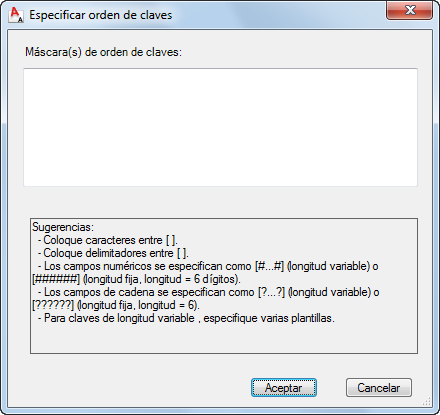Close the dialog with the red X
The image size is (440, 415).
coord(409,10)
